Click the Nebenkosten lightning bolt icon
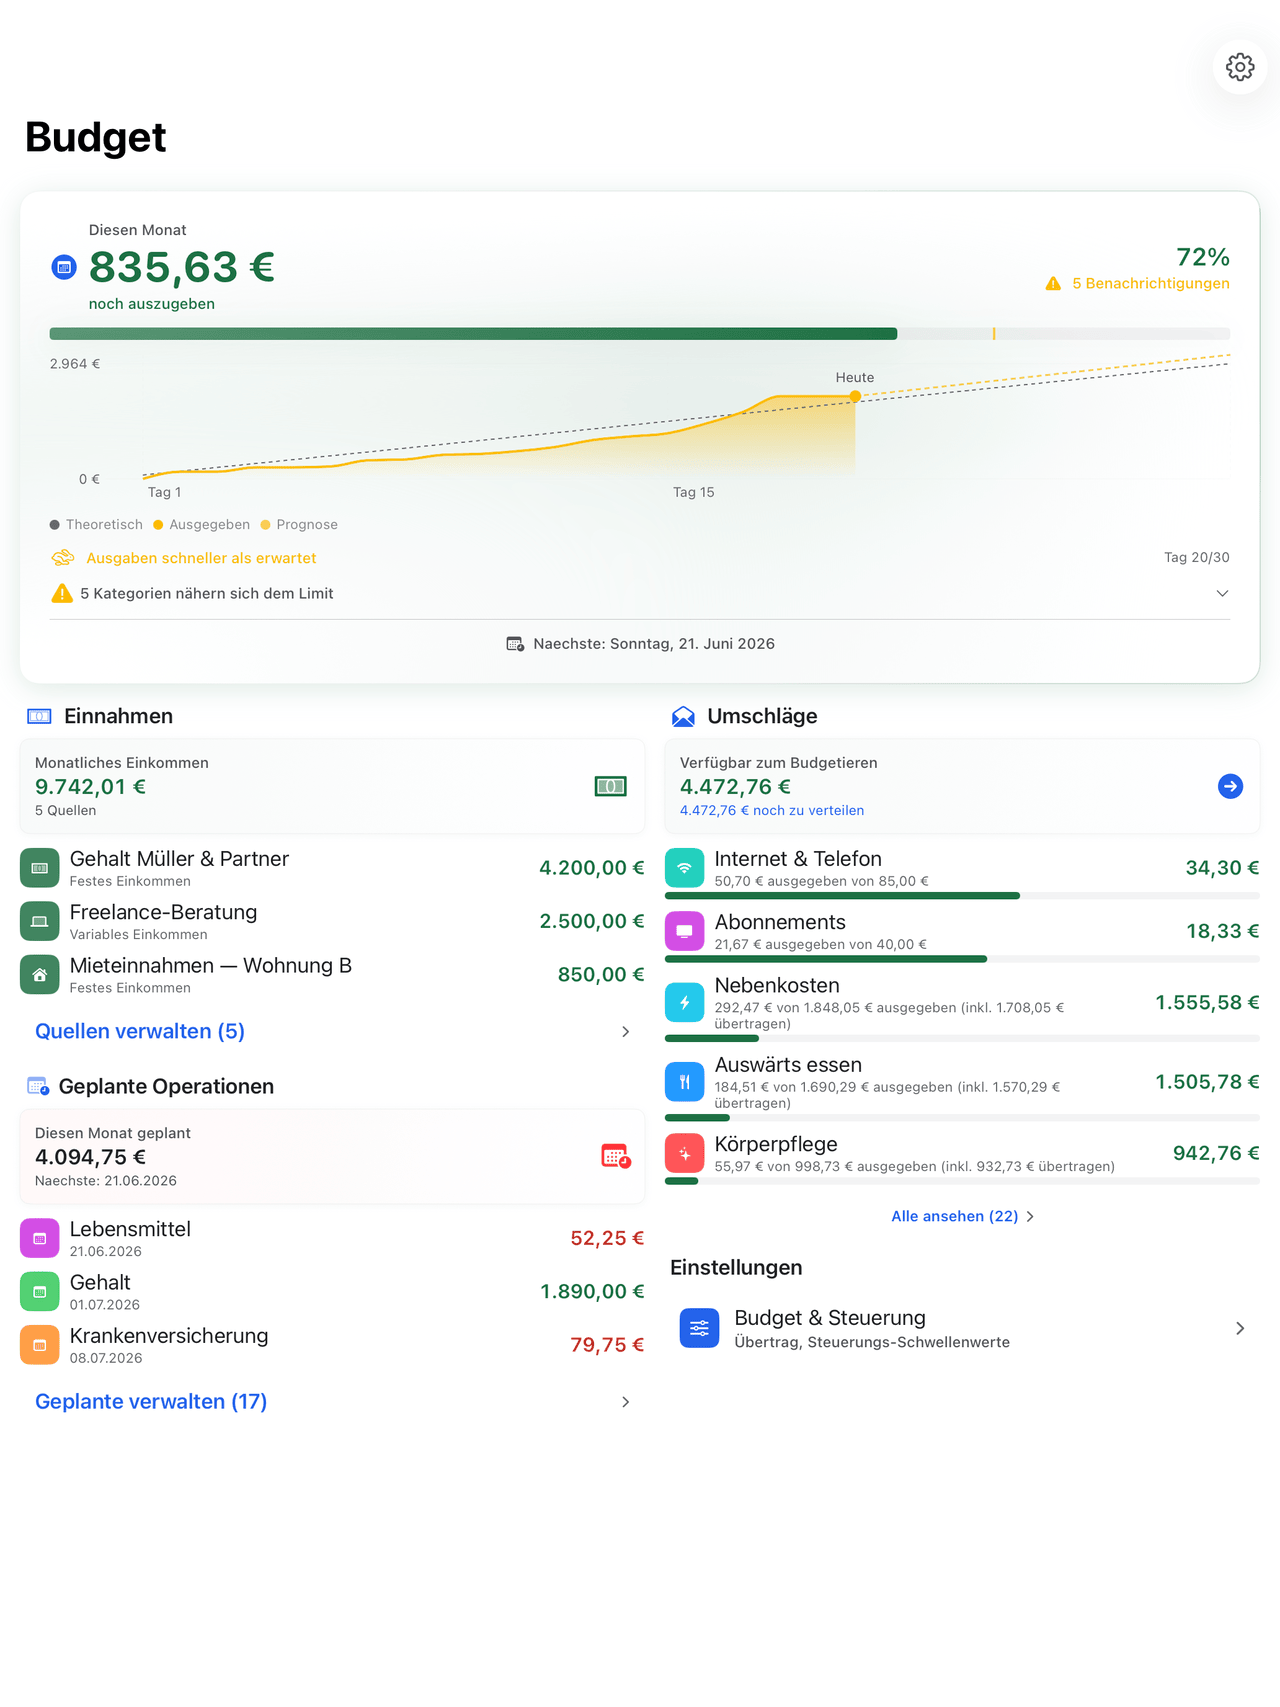This screenshot has height=1707, width=1280. (x=685, y=1002)
